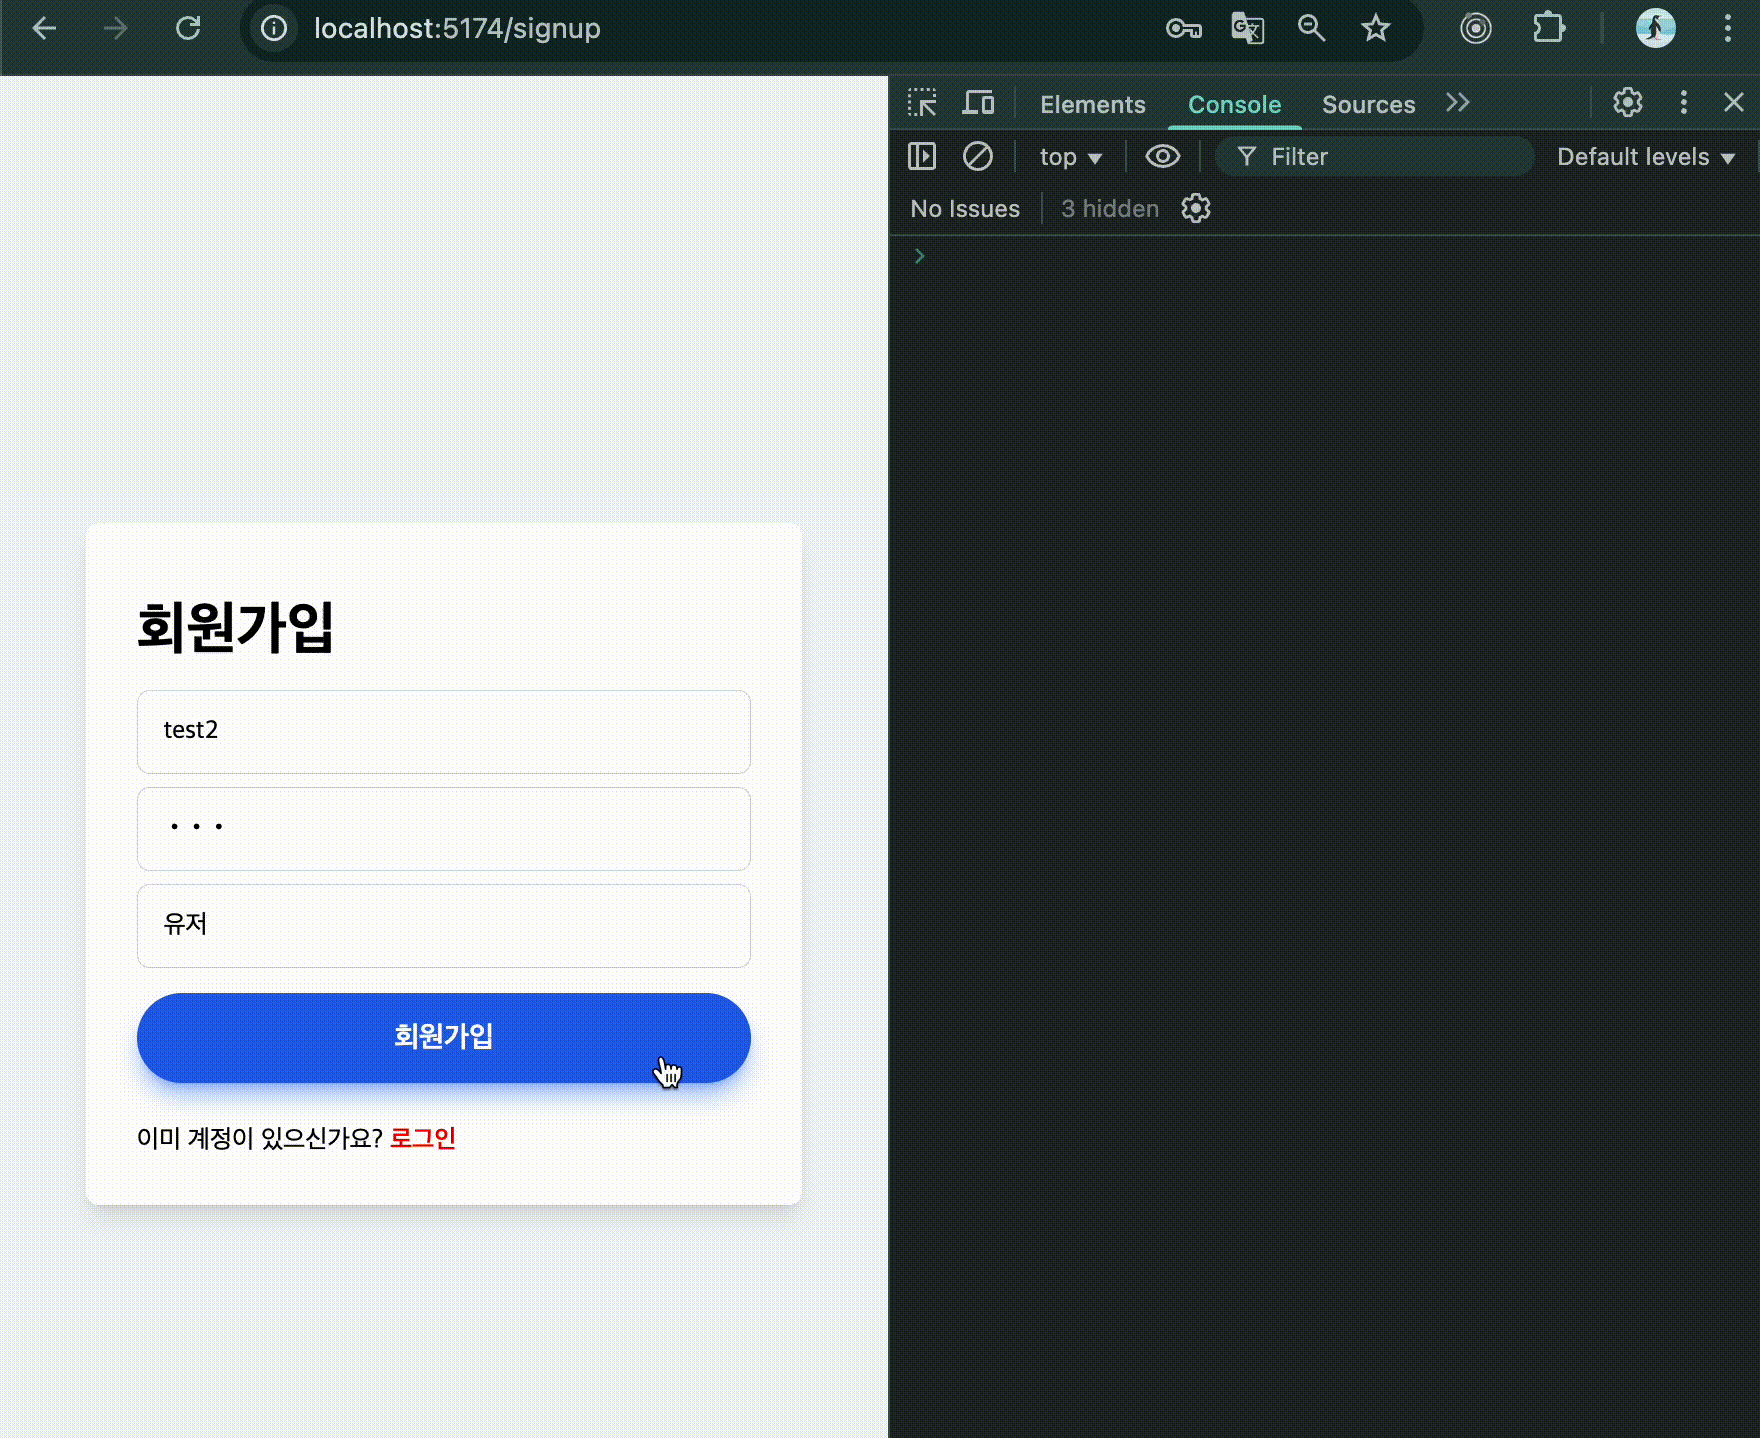Click the nickname field containing 유저
Image resolution: width=1760 pixels, height=1438 pixels.
click(444, 925)
